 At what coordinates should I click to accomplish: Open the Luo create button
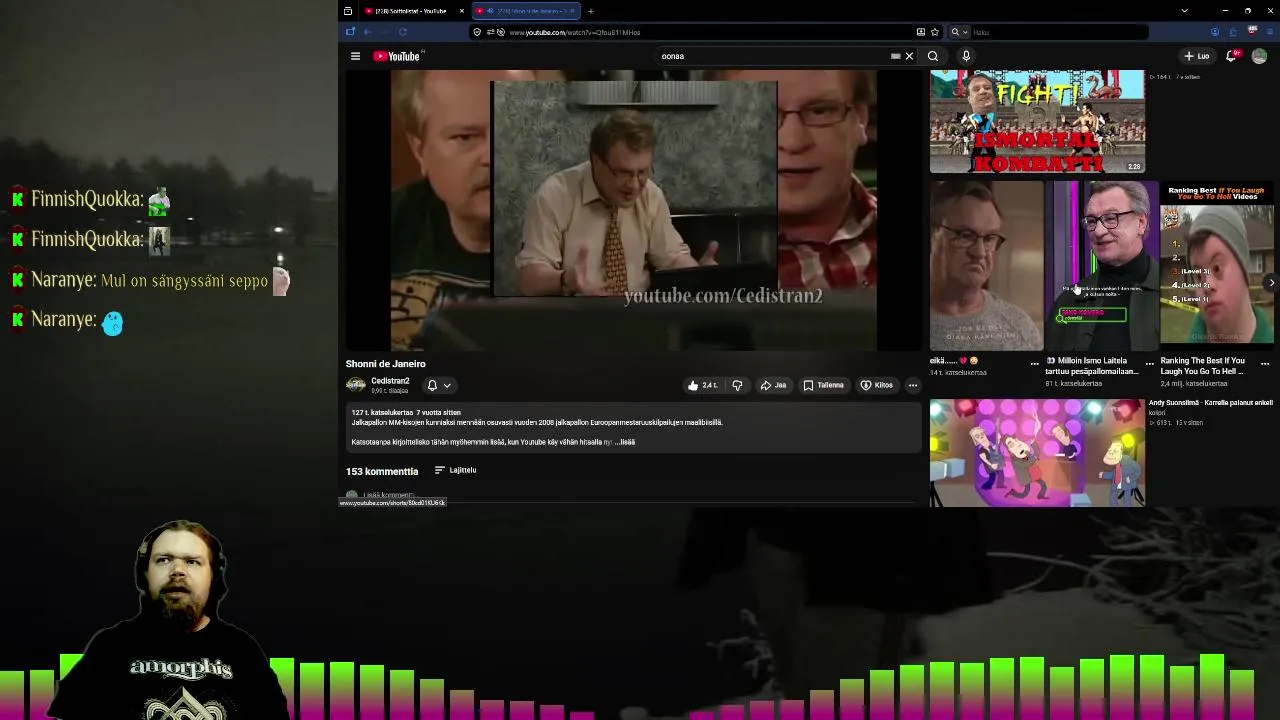(x=1197, y=56)
